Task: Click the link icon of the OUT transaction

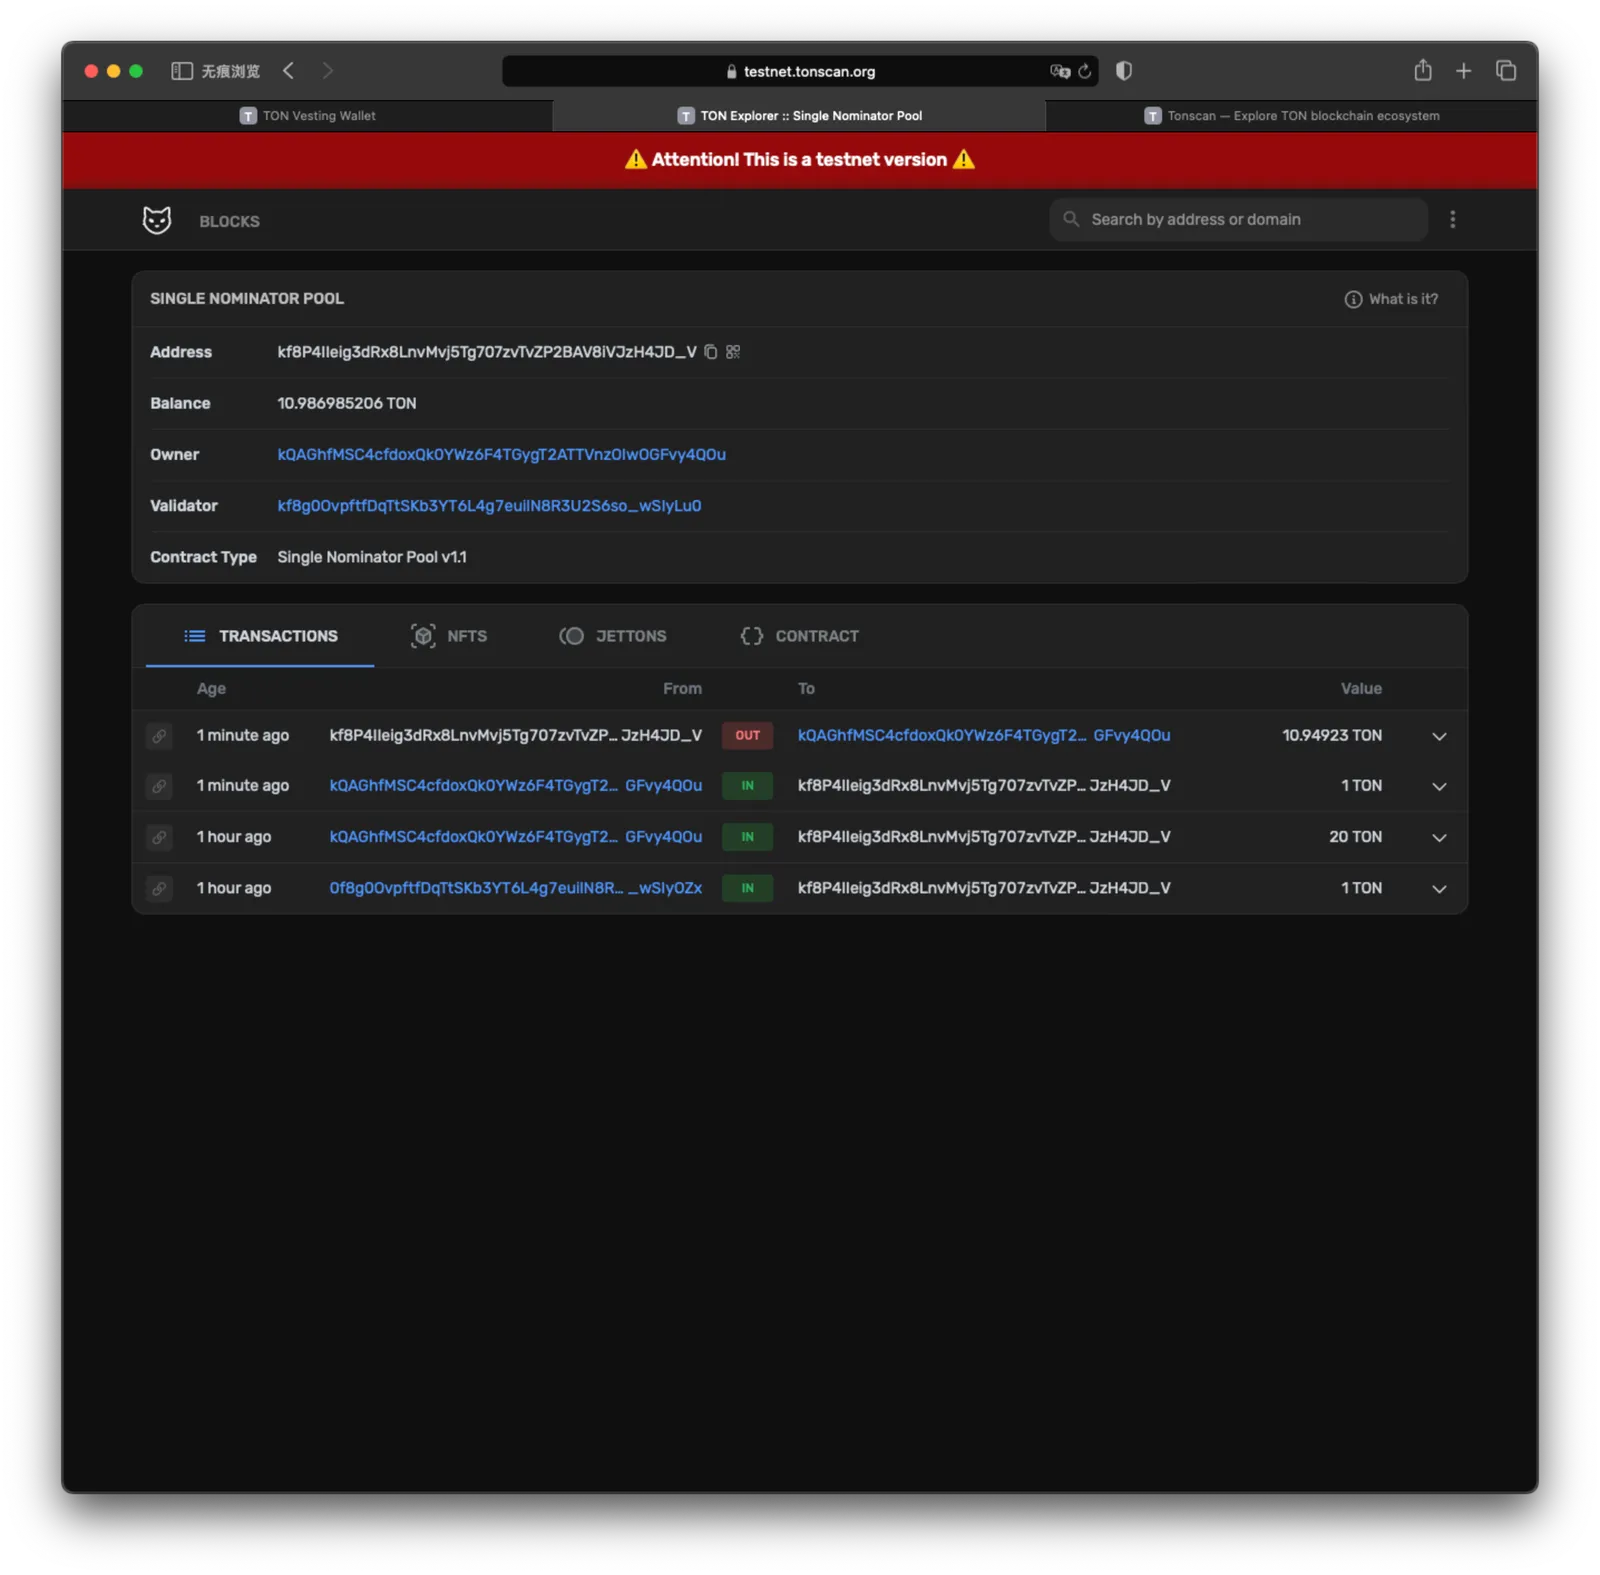Action: click(159, 736)
